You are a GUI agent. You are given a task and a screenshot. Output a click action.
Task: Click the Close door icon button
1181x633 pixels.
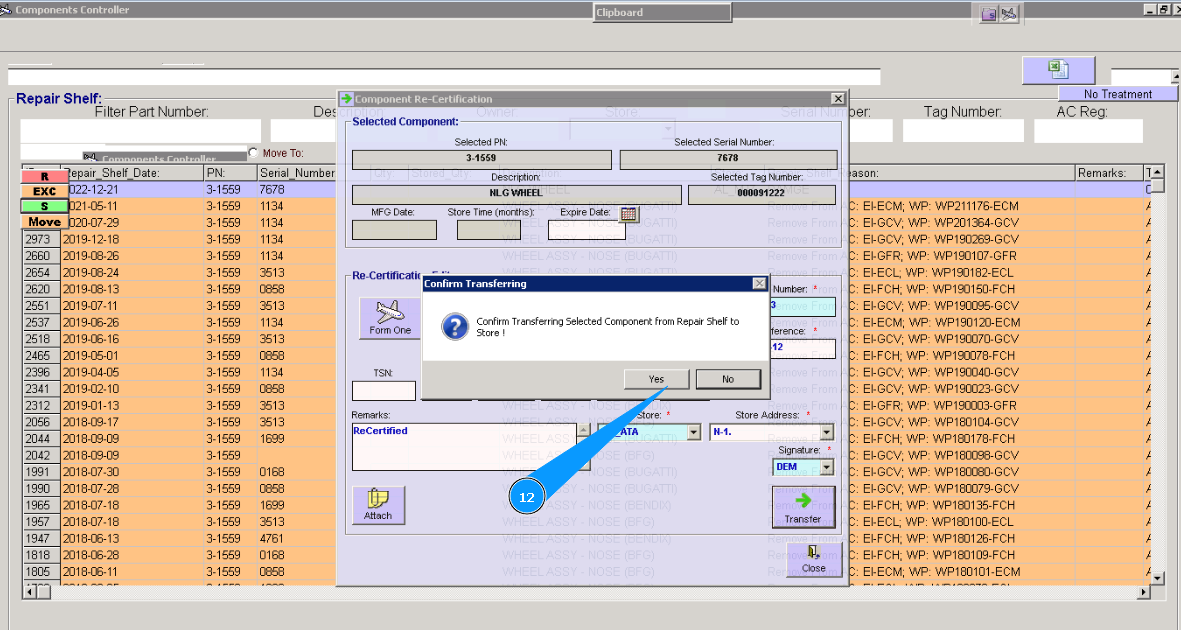pyautogui.click(x=813, y=560)
